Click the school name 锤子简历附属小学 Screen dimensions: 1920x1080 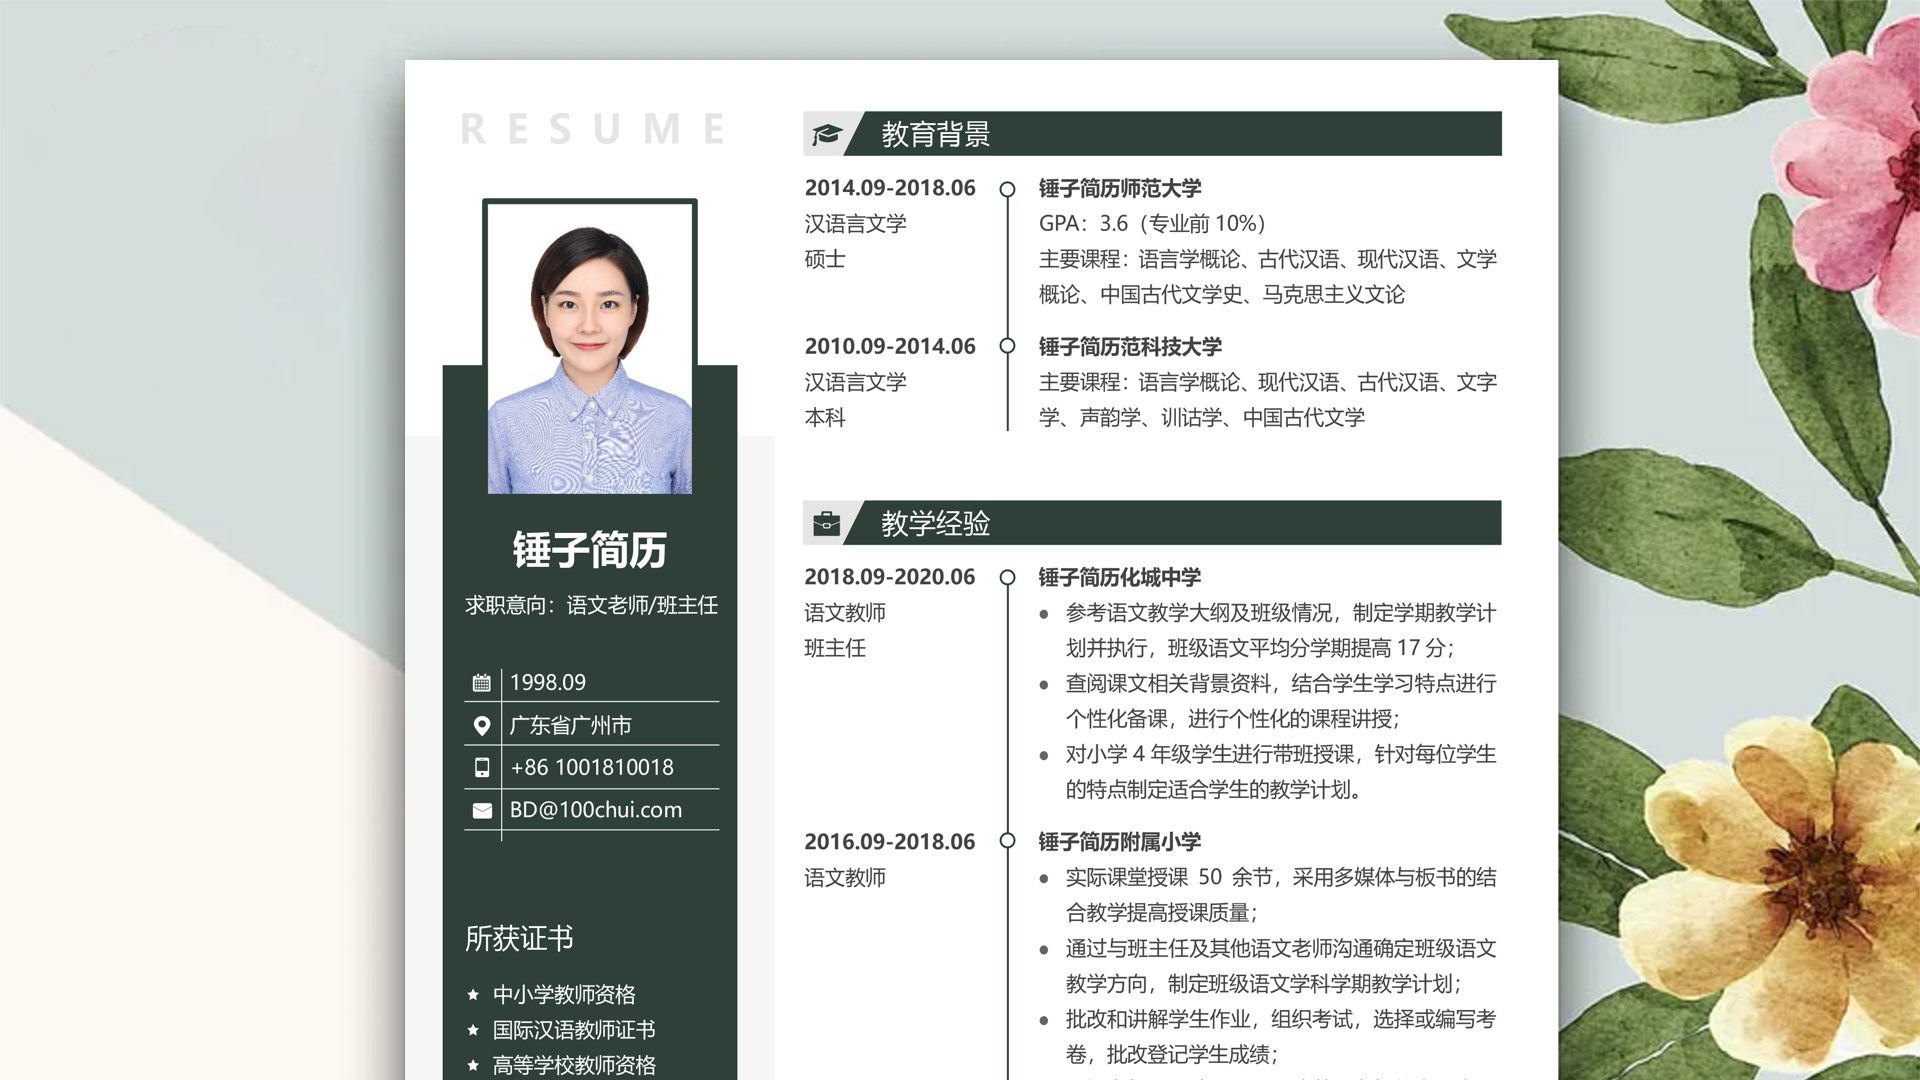[1120, 841]
